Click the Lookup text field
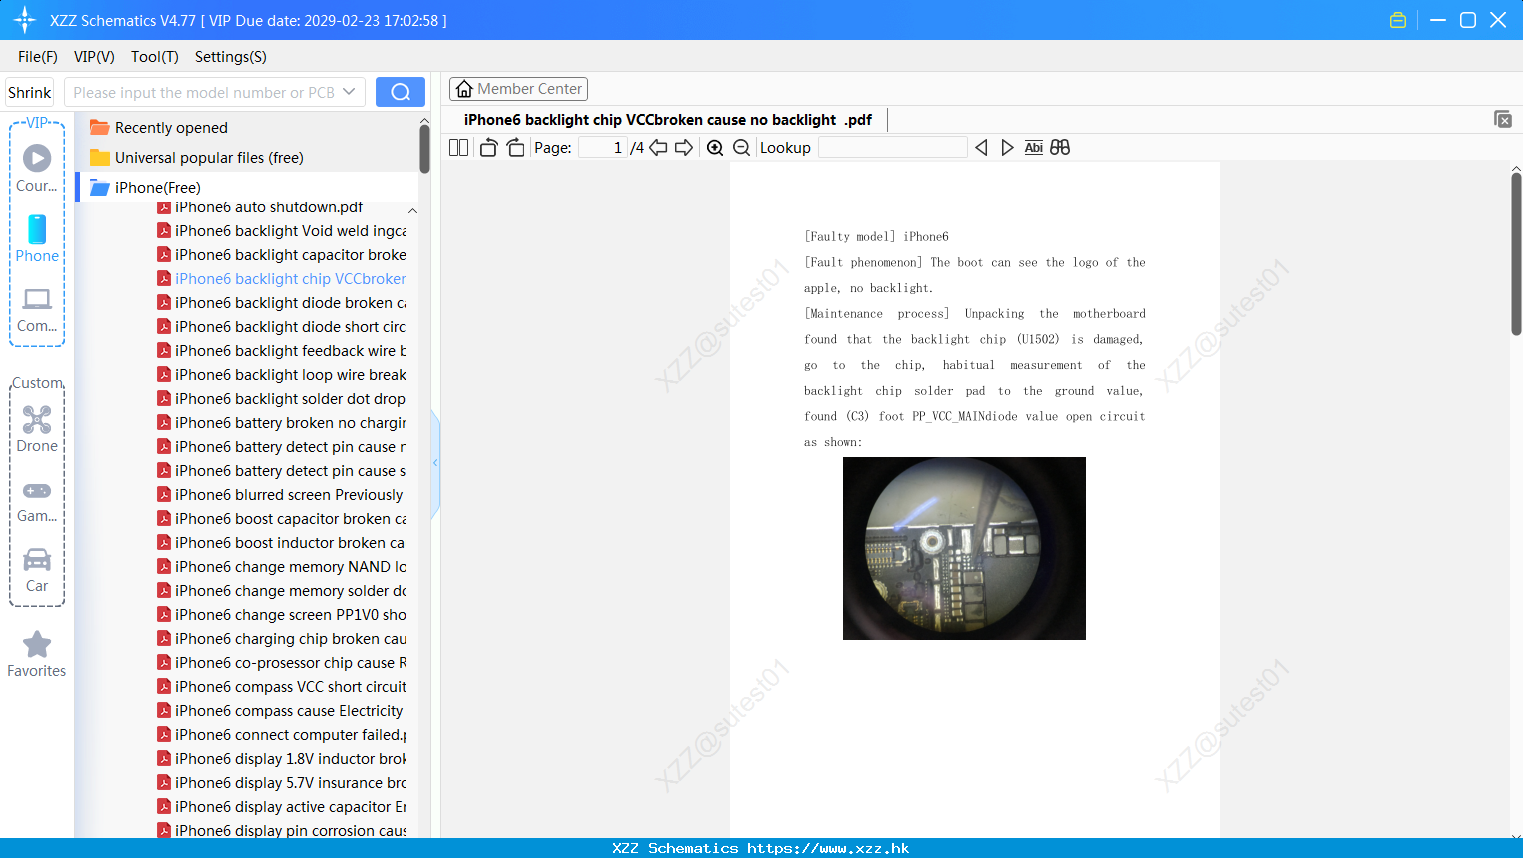 (892, 148)
